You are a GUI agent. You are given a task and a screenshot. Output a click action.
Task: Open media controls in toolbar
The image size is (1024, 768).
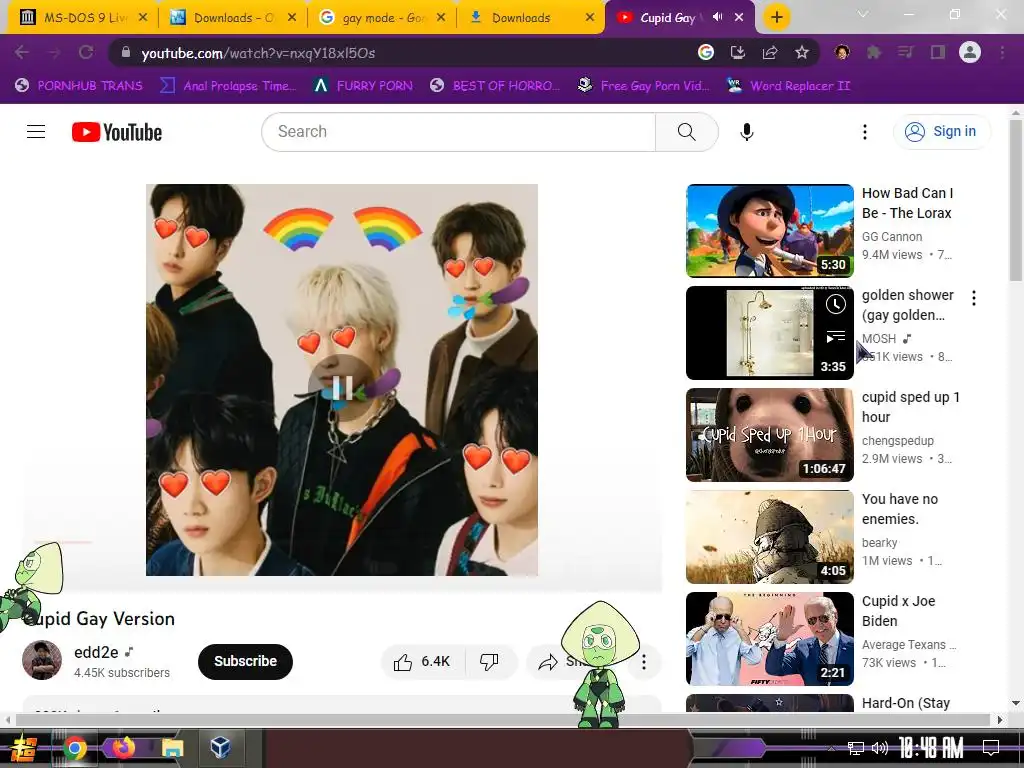[x=906, y=53]
